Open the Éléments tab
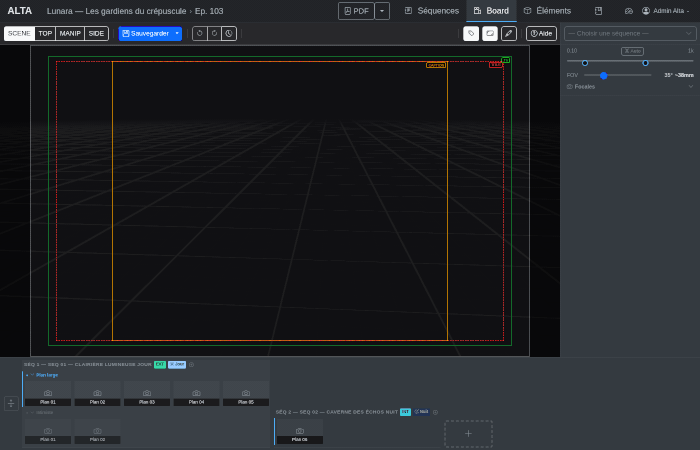700x450 pixels. coord(547,11)
